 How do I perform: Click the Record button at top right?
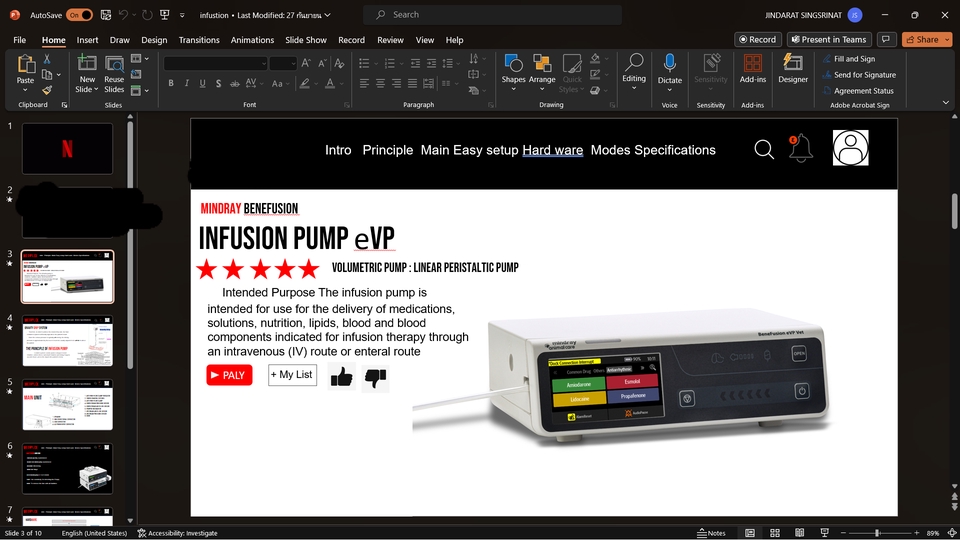[x=758, y=39]
